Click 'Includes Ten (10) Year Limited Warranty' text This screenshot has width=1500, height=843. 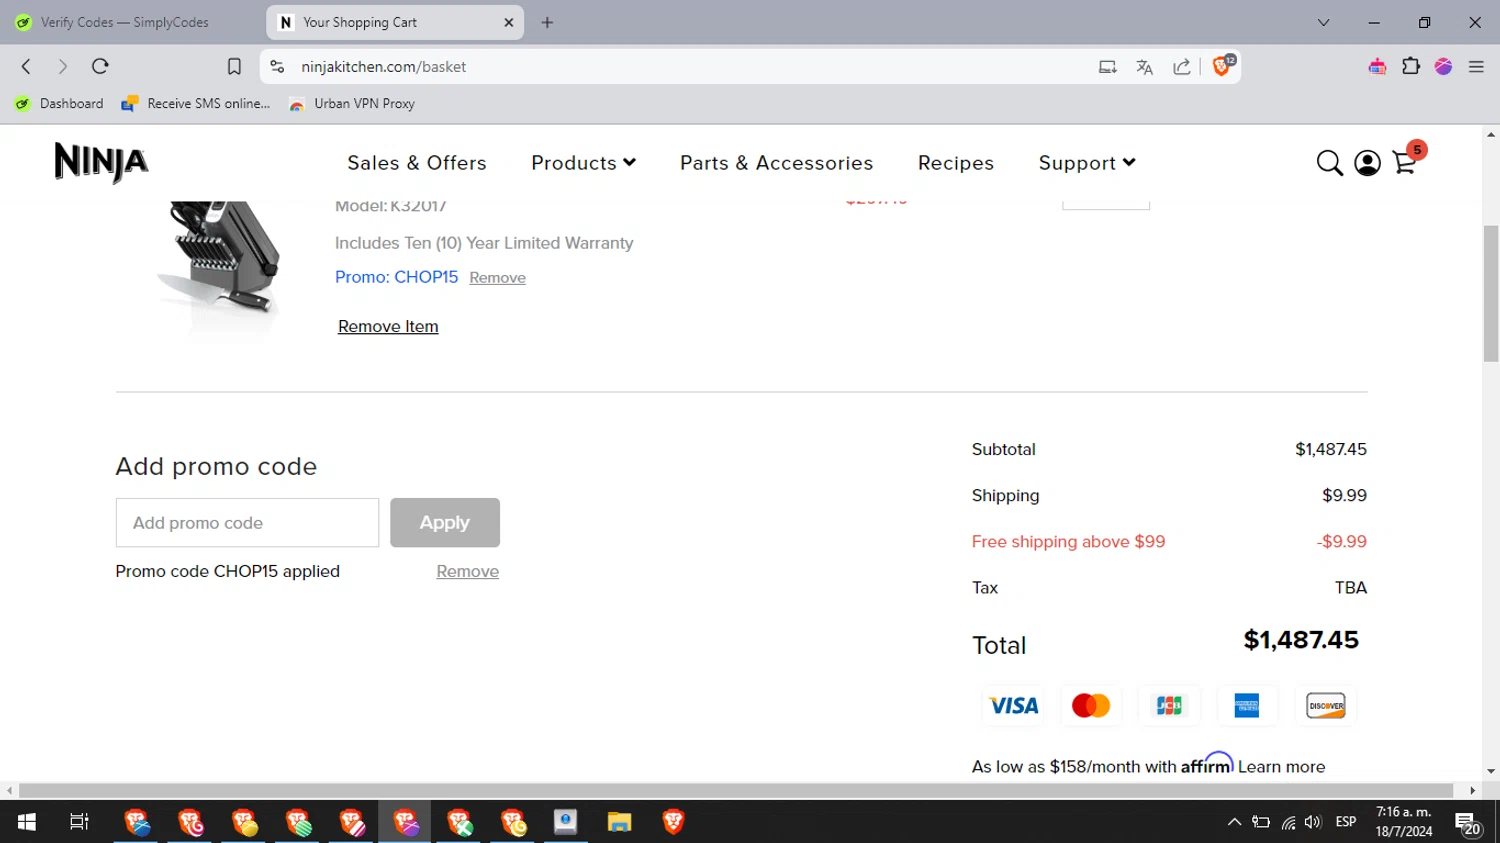[x=484, y=243]
